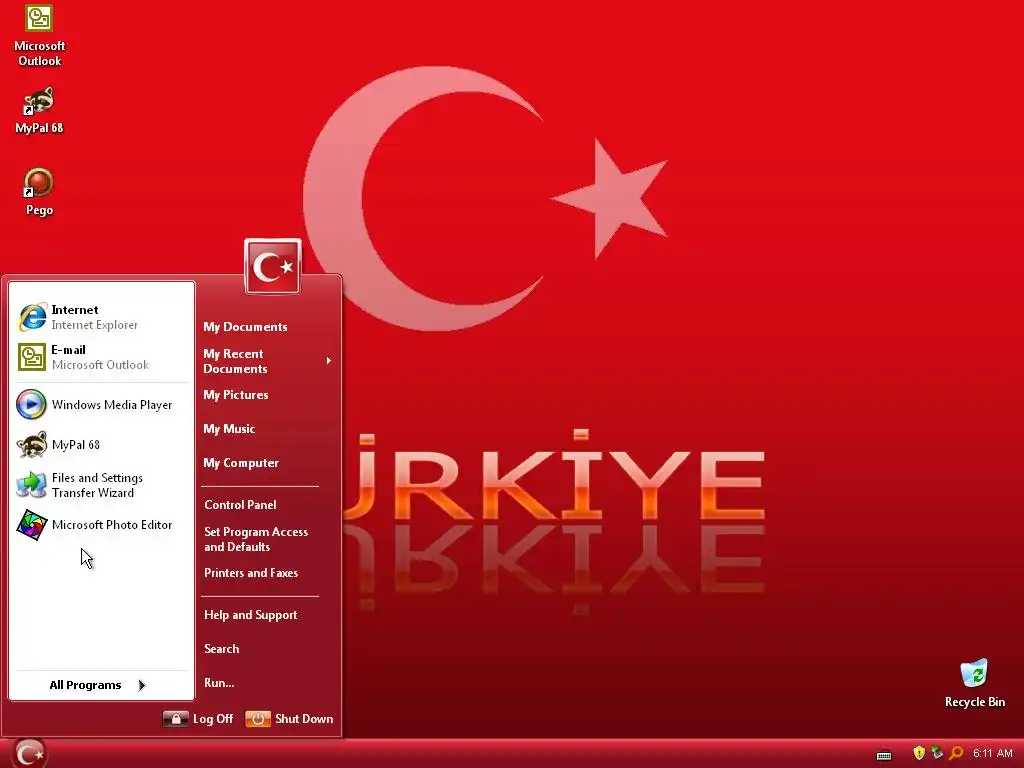Launch Windows Media Player from Start menu

[x=102, y=404]
